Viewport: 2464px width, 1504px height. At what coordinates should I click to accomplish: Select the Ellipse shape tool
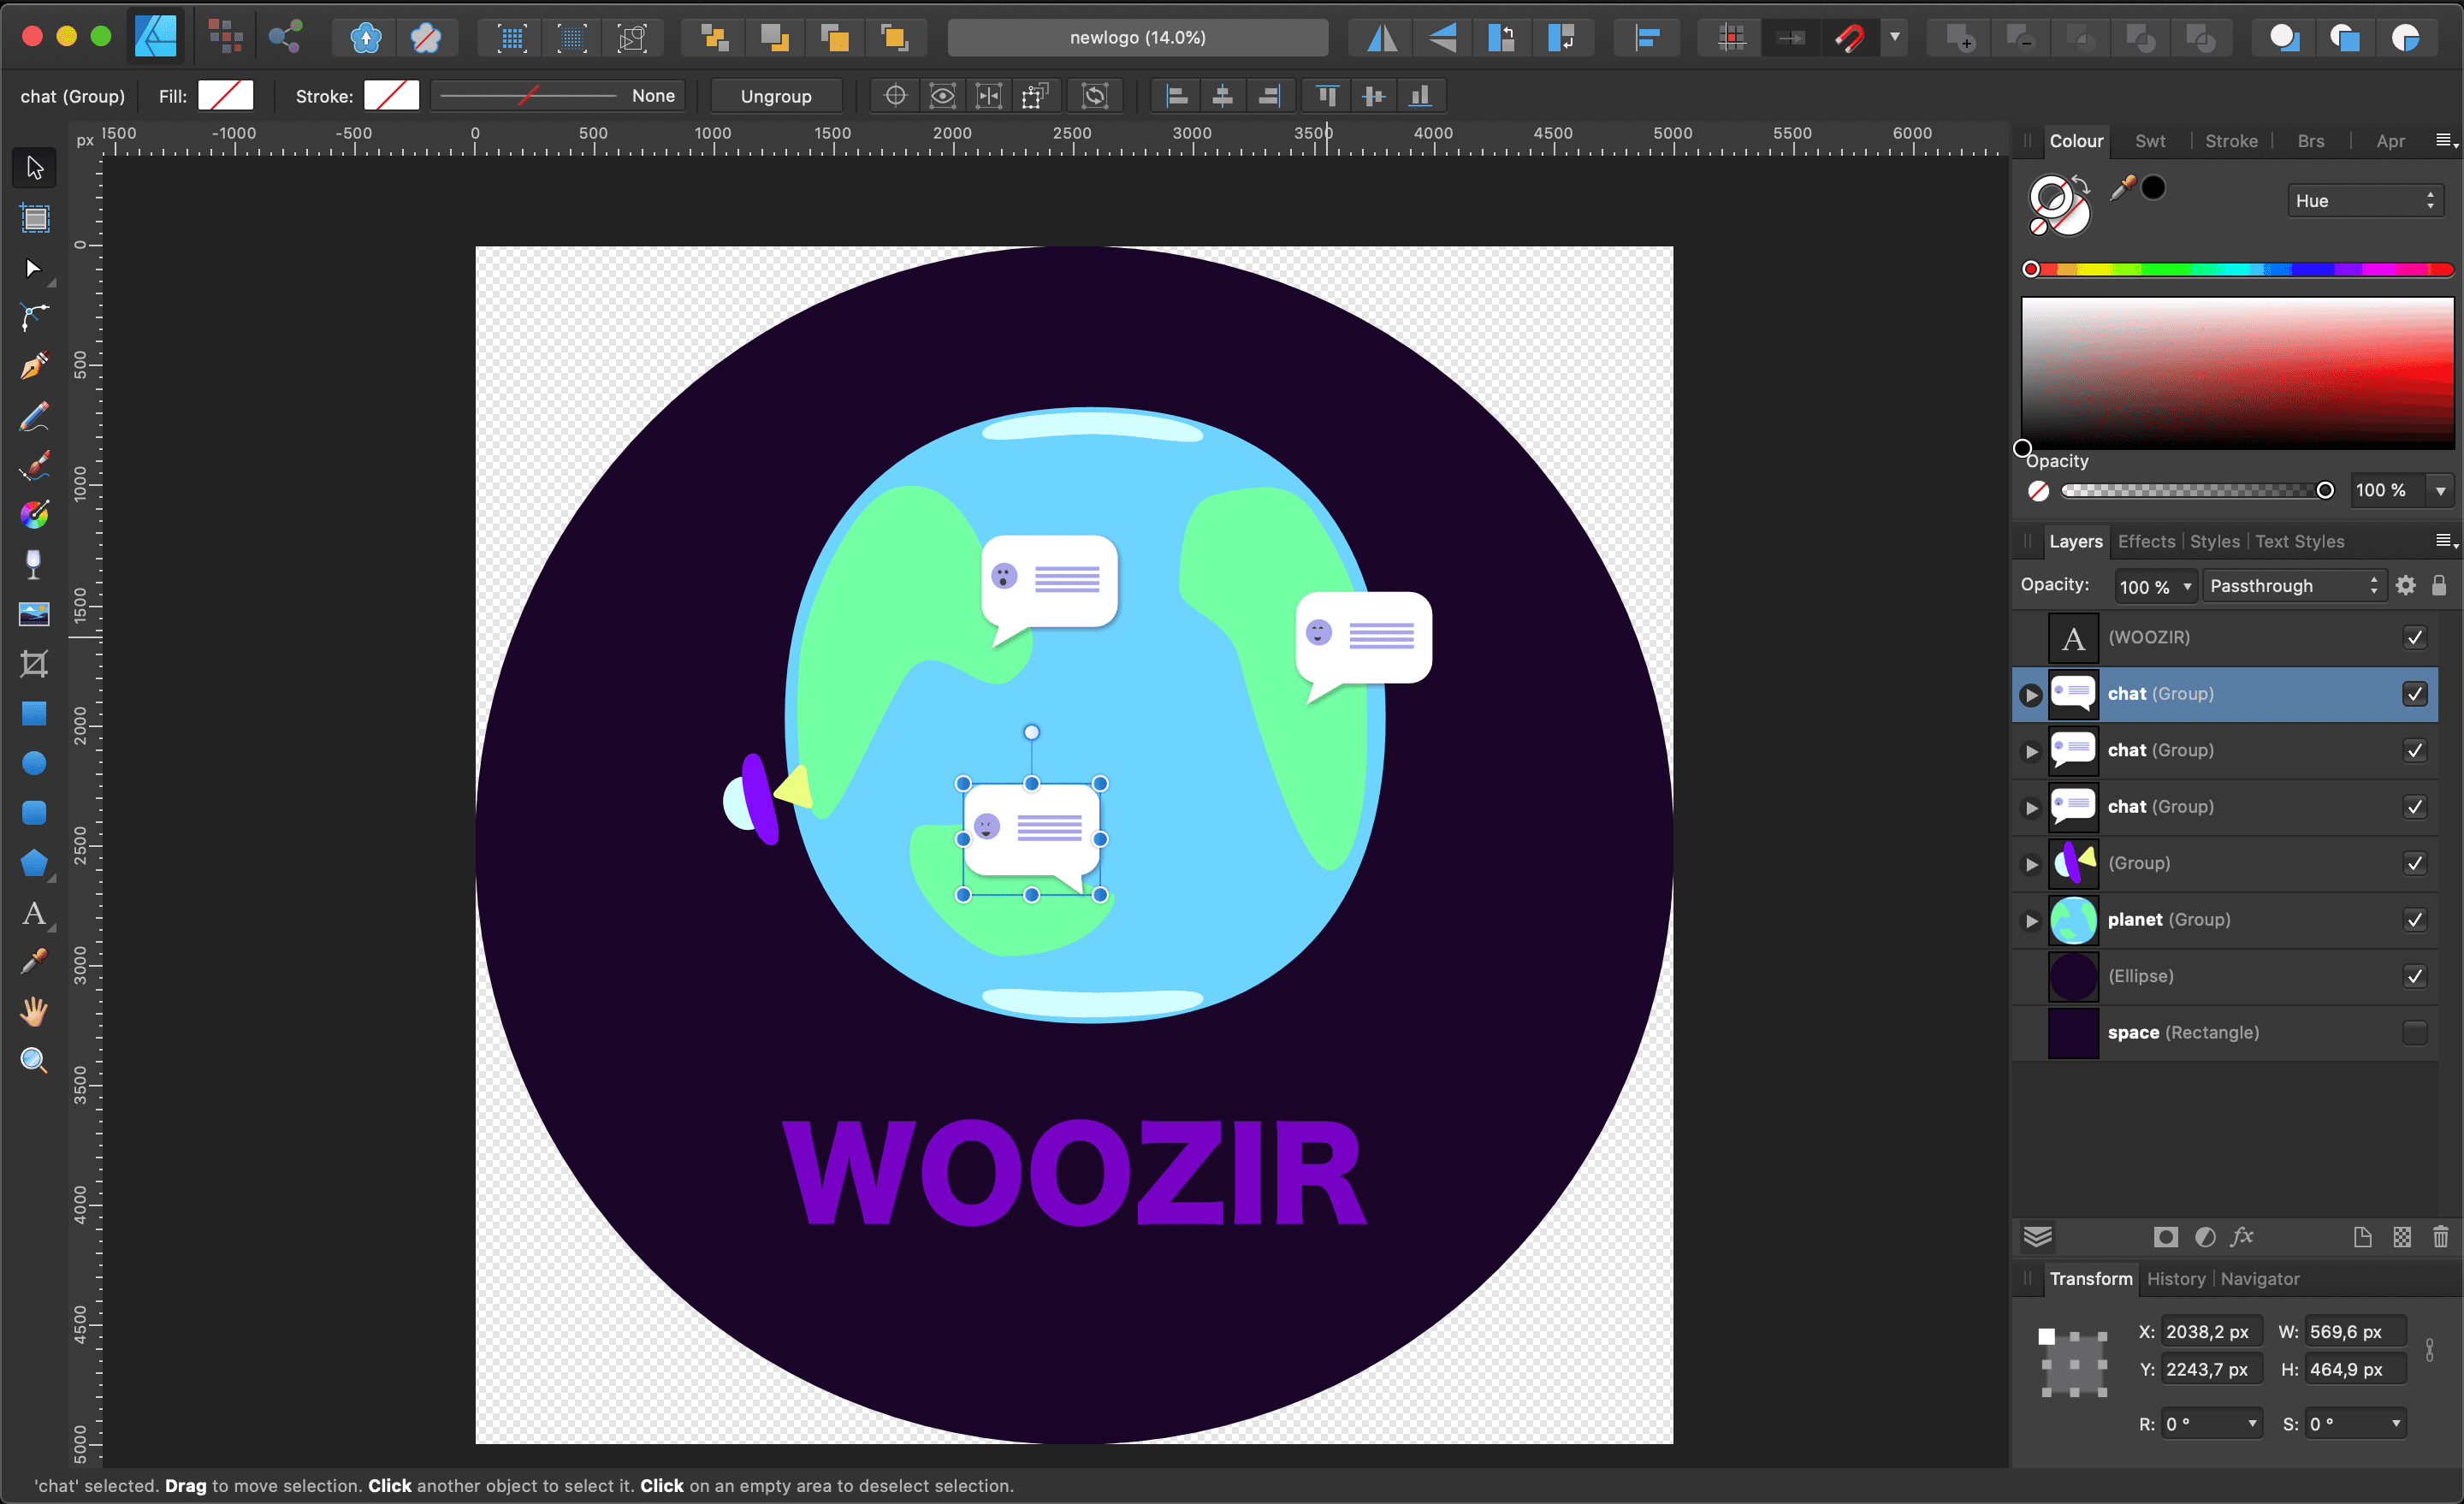34,763
